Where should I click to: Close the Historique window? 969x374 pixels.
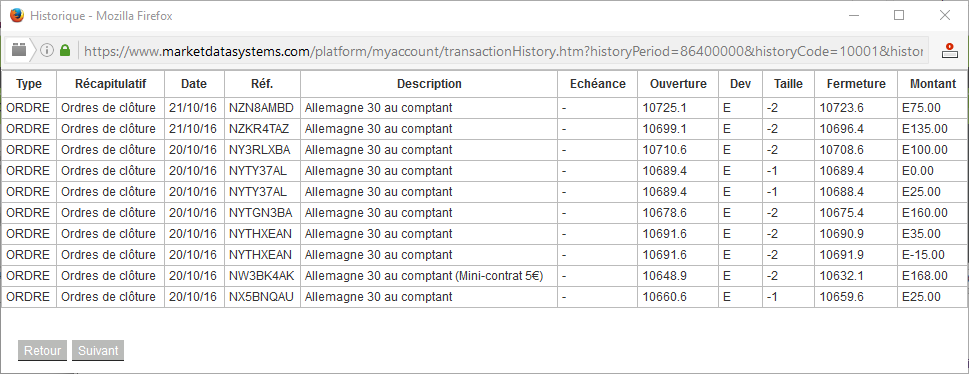tap(945, 15)
